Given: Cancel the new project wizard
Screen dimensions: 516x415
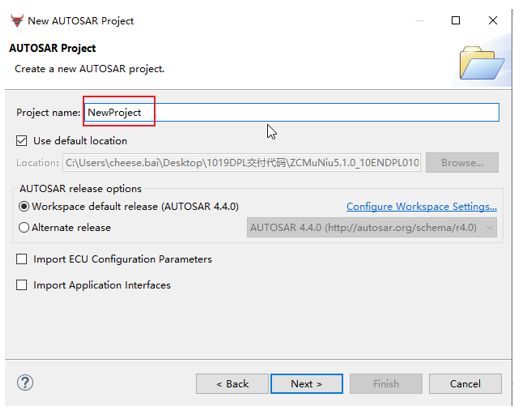Looking at the screenshot, I should [465, 384].
